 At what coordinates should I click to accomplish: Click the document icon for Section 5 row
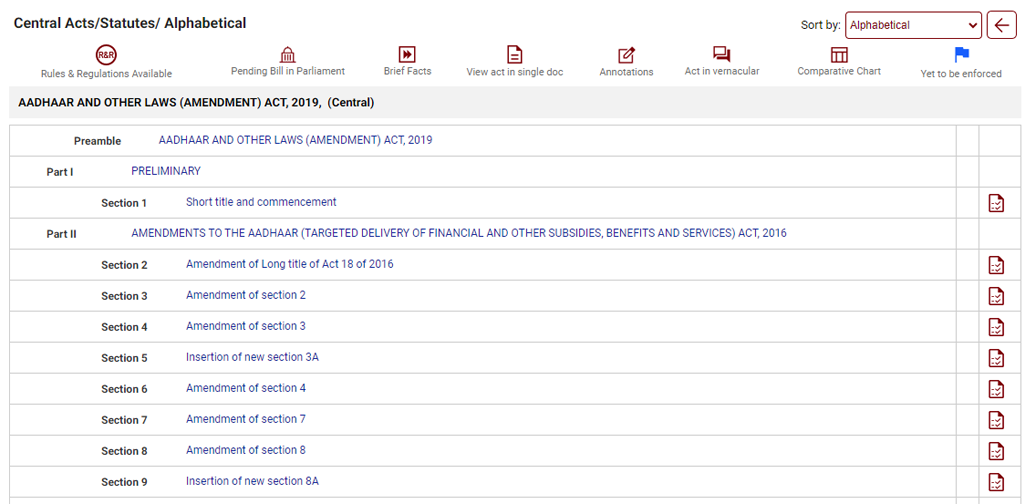(996, 358)
